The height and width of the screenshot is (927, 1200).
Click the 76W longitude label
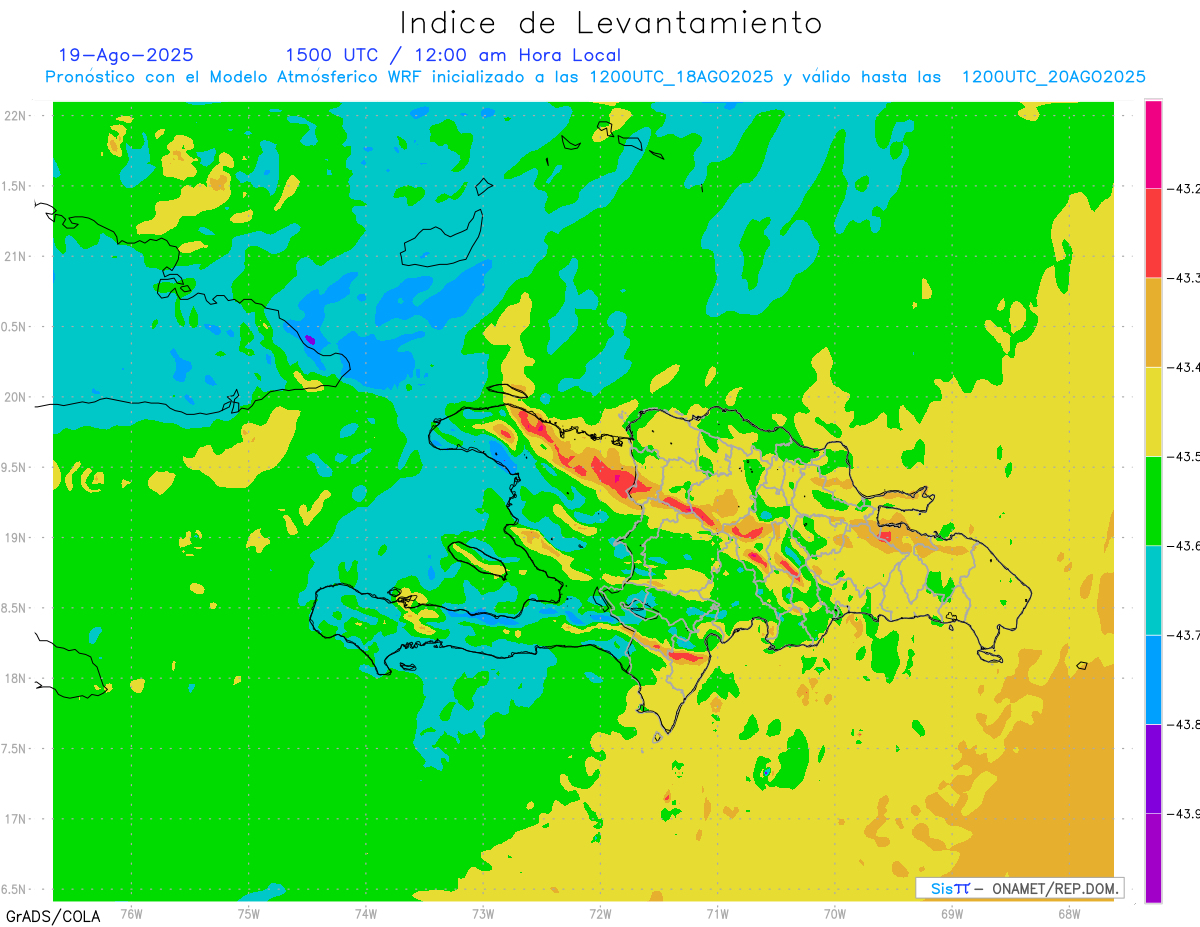pos(131,914)
